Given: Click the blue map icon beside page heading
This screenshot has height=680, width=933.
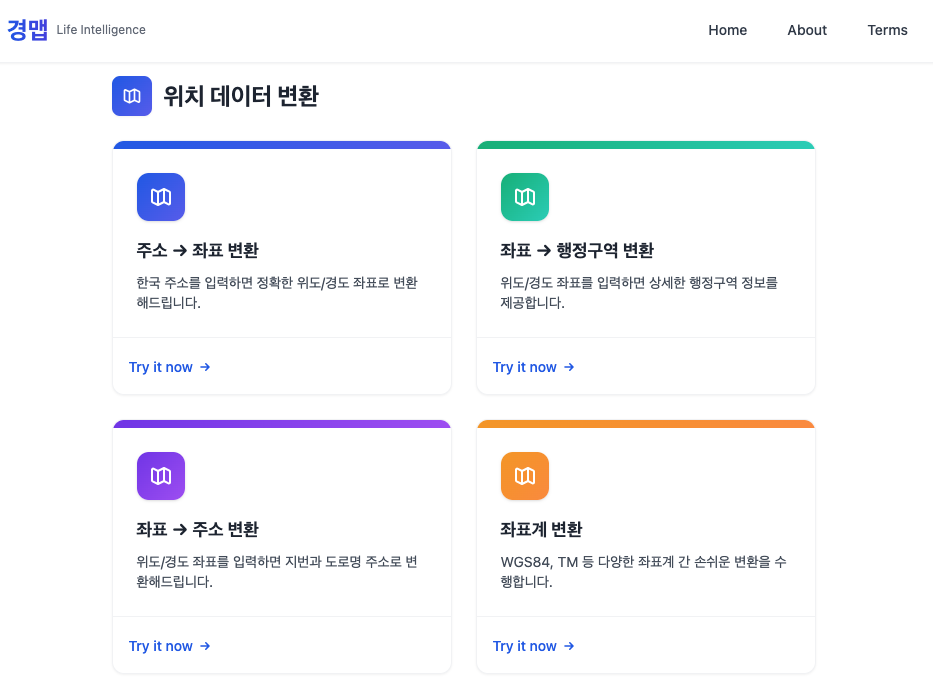Looking at the screenshot, I should pyautogui.click(x=132, y=96).
